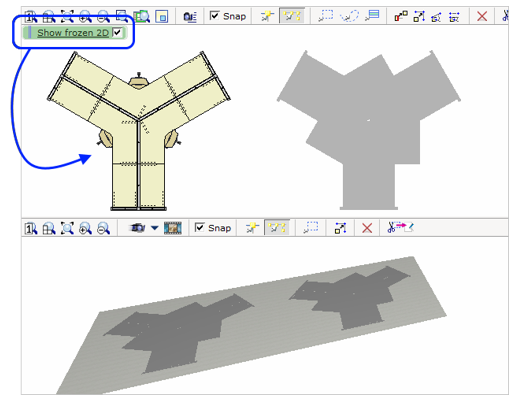Toggle Snap checkbox in the lower 3D toolbar

[x=199, y=228]
